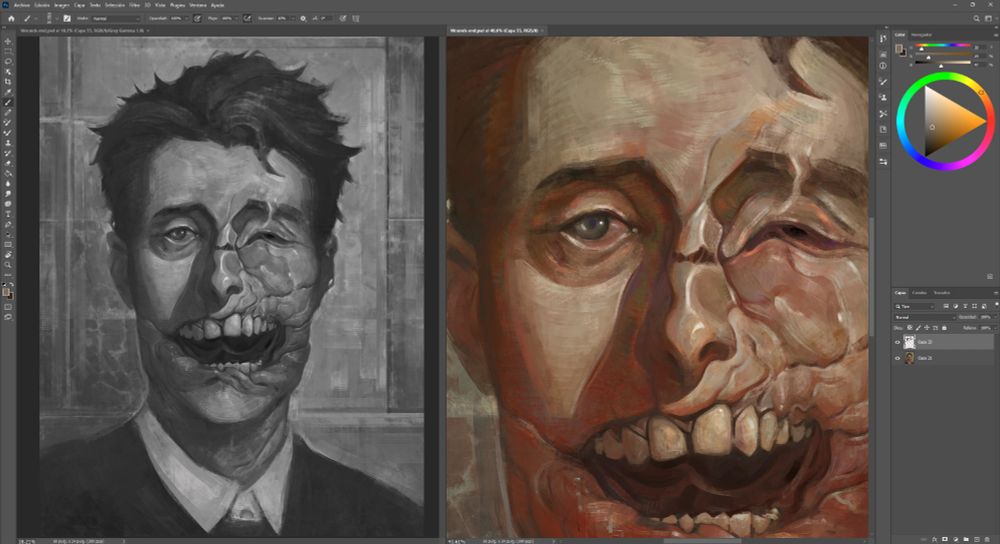
Task: Open the History panel icon in collapsed dock
Action: (x=883, y=38)
